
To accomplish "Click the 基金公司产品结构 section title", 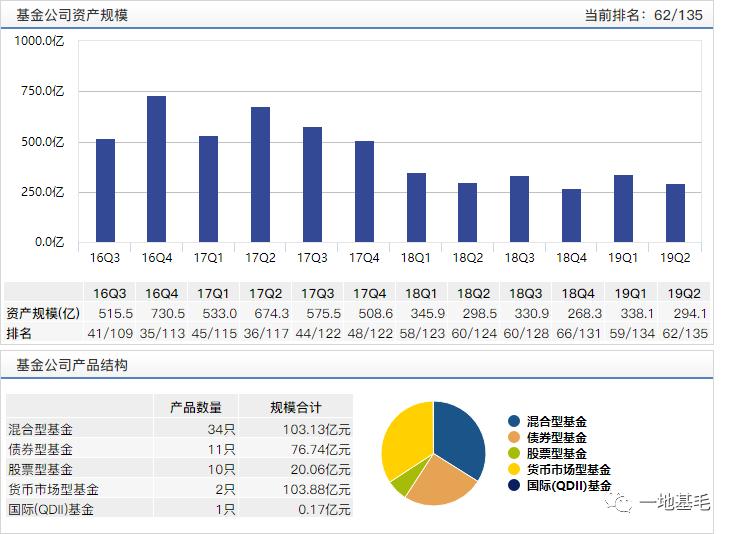I will coord(72,365).
